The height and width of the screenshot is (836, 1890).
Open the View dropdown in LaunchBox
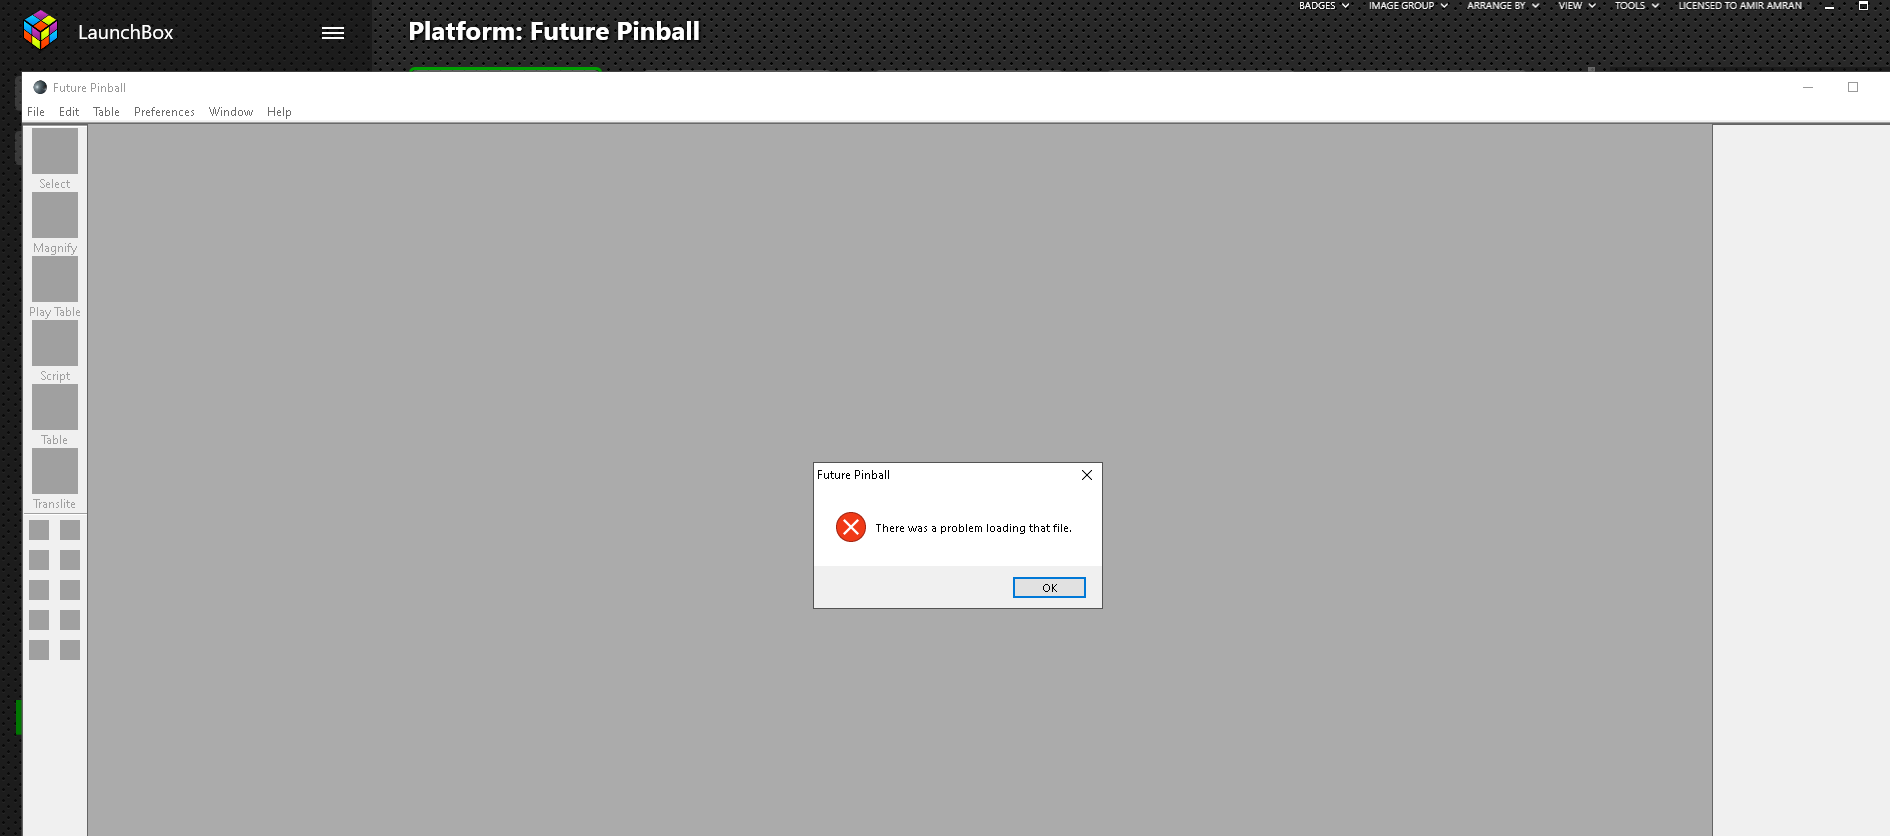[x=1577, y=6]
